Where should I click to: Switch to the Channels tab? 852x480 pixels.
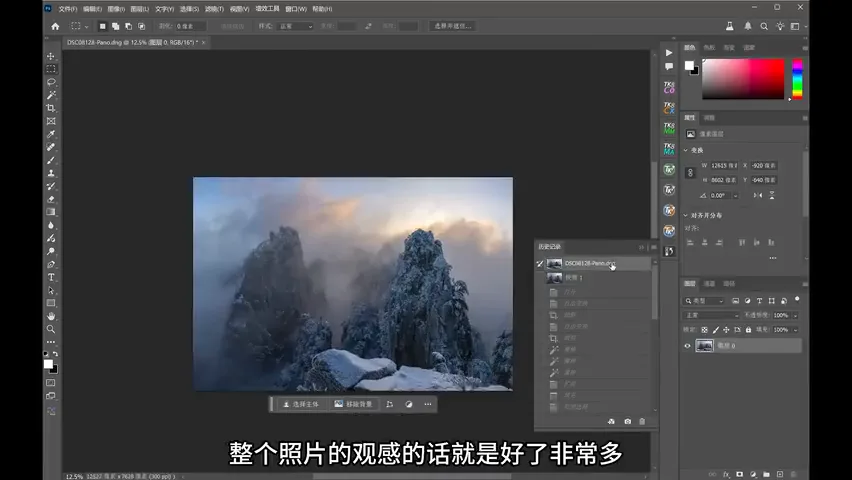pos(709,284)
